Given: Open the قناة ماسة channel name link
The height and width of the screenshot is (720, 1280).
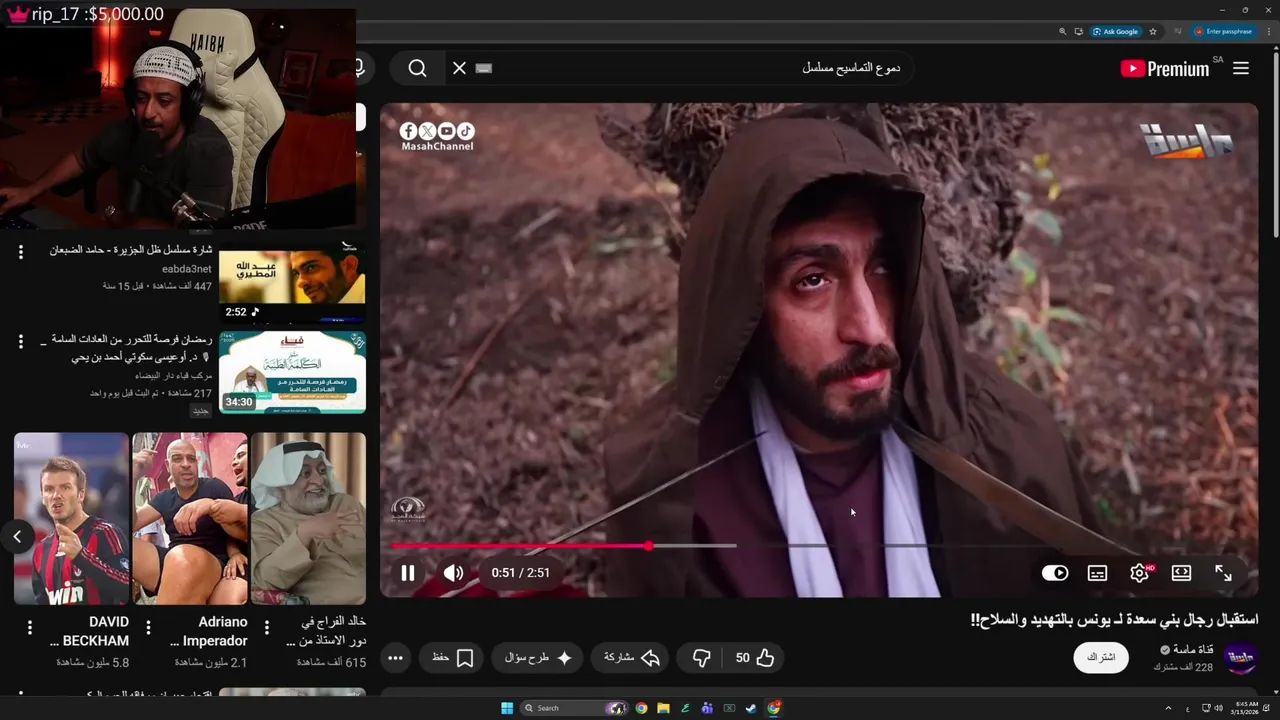Looking at the screenshot, I should [1192, 650].
